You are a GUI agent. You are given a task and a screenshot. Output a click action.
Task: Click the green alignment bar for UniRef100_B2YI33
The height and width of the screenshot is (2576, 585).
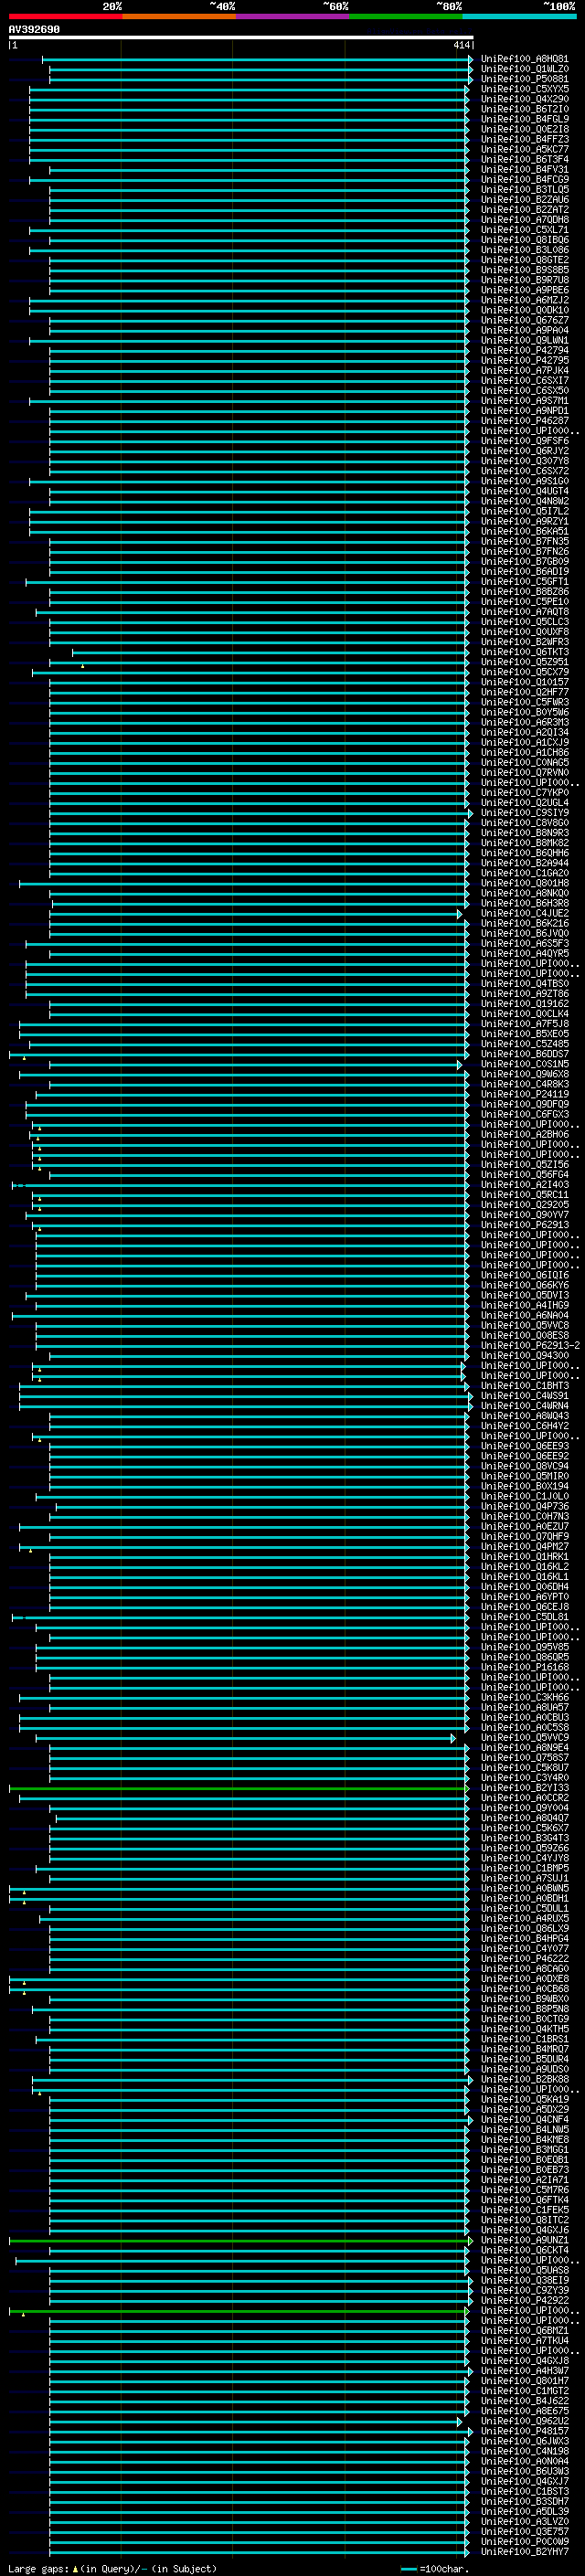[x=239, y=1788]
